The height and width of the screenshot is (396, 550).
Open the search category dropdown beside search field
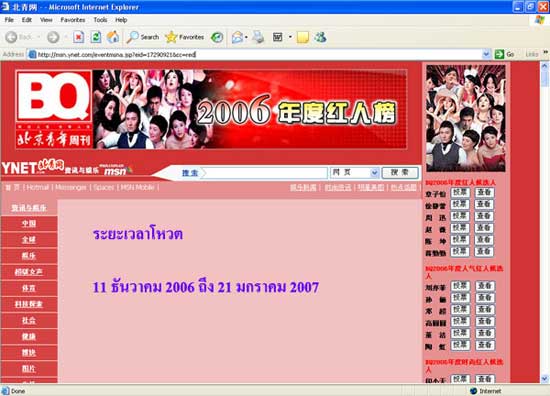pyautogui.click(x=374, y=173)
